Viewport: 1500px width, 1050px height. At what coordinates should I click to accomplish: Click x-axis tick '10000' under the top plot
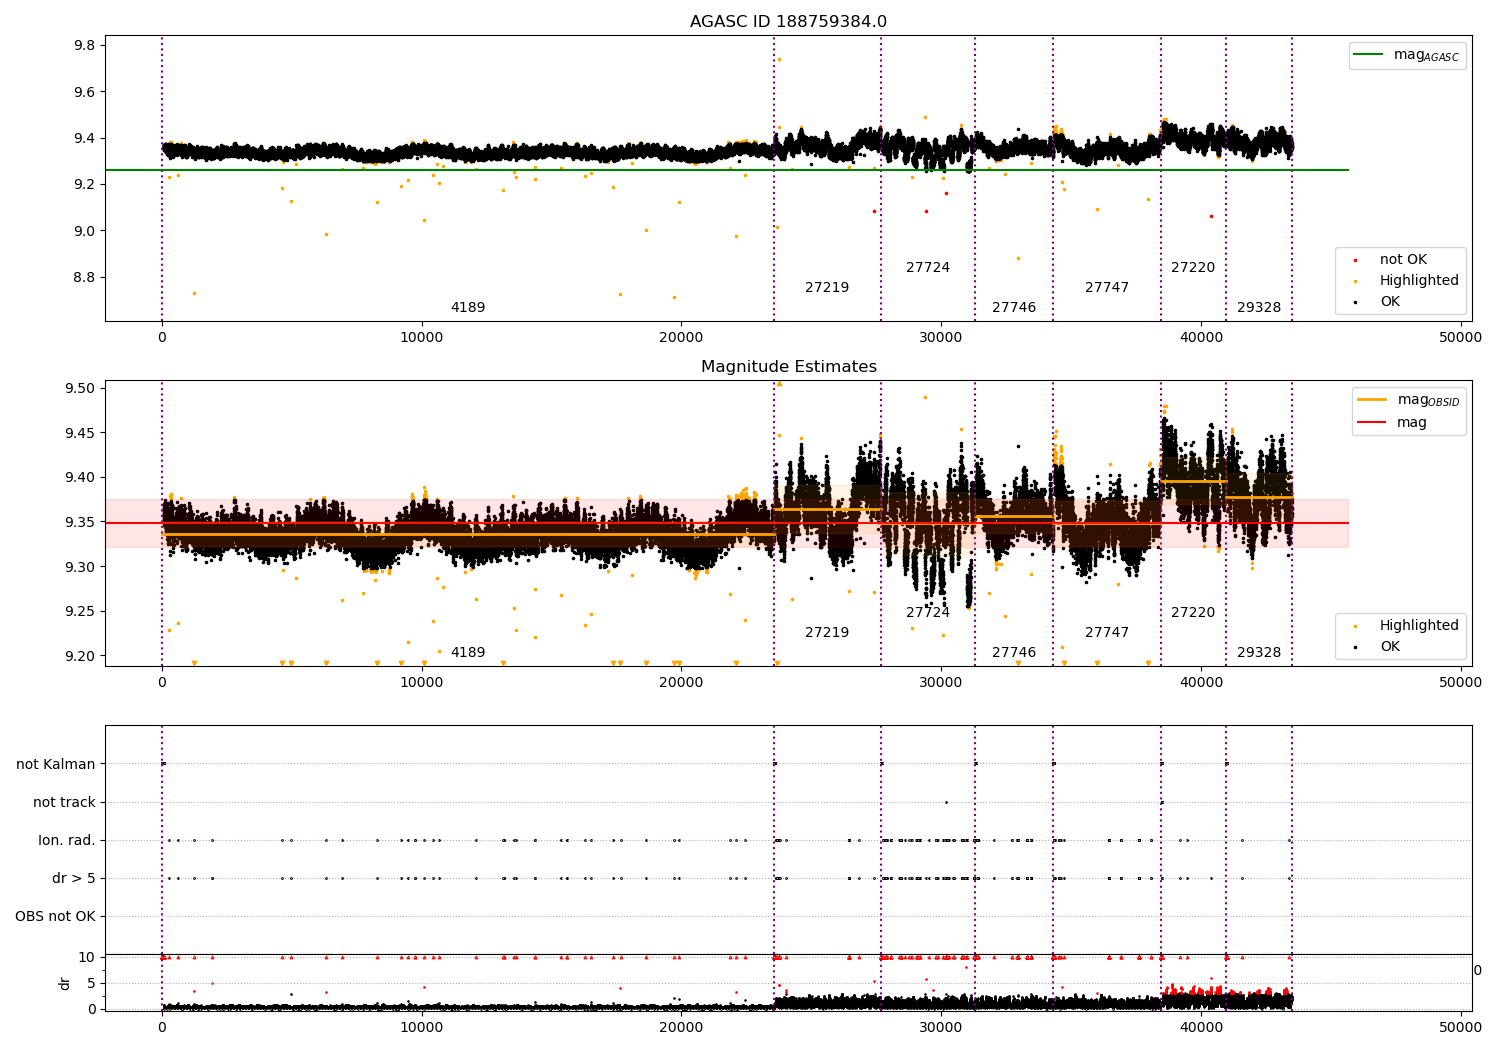point(421,337)
